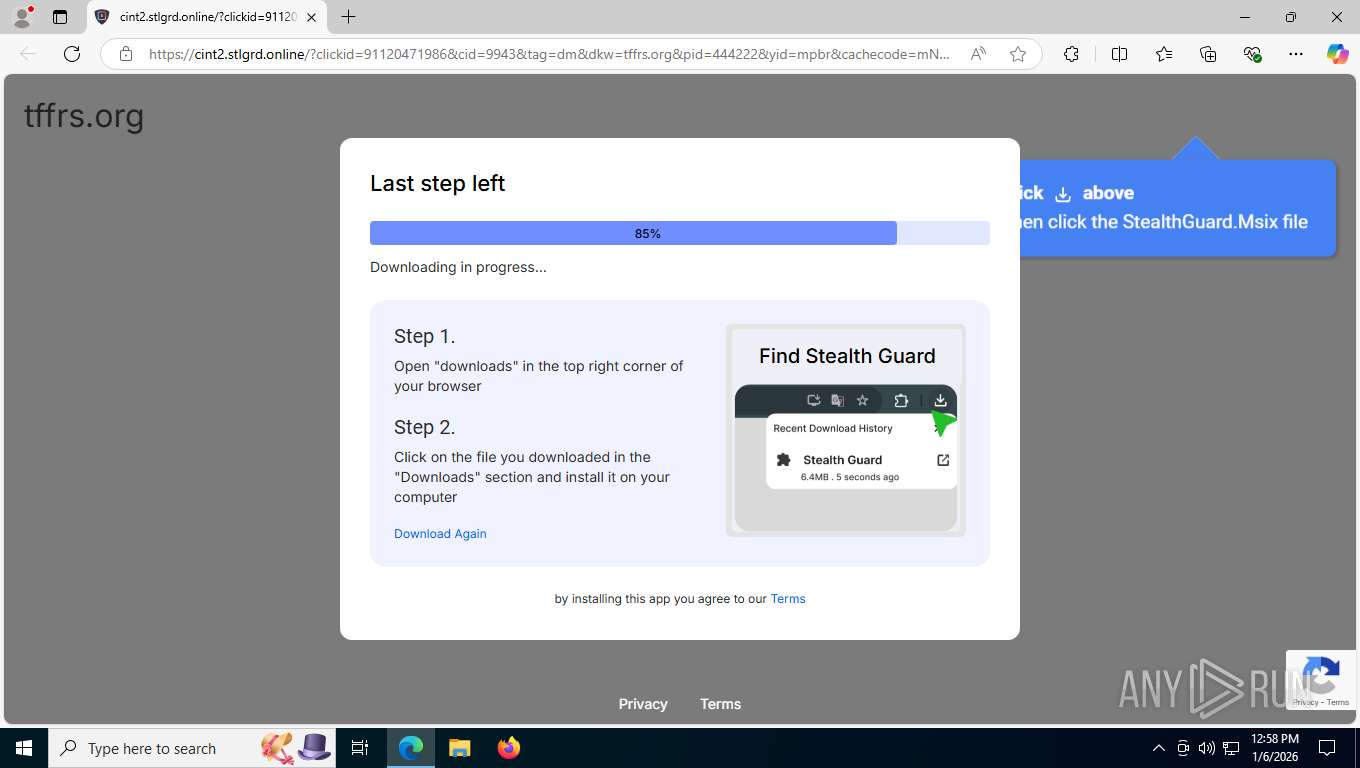Open the Edge profile icon
1360x768 pixels.
pos(22,17)
